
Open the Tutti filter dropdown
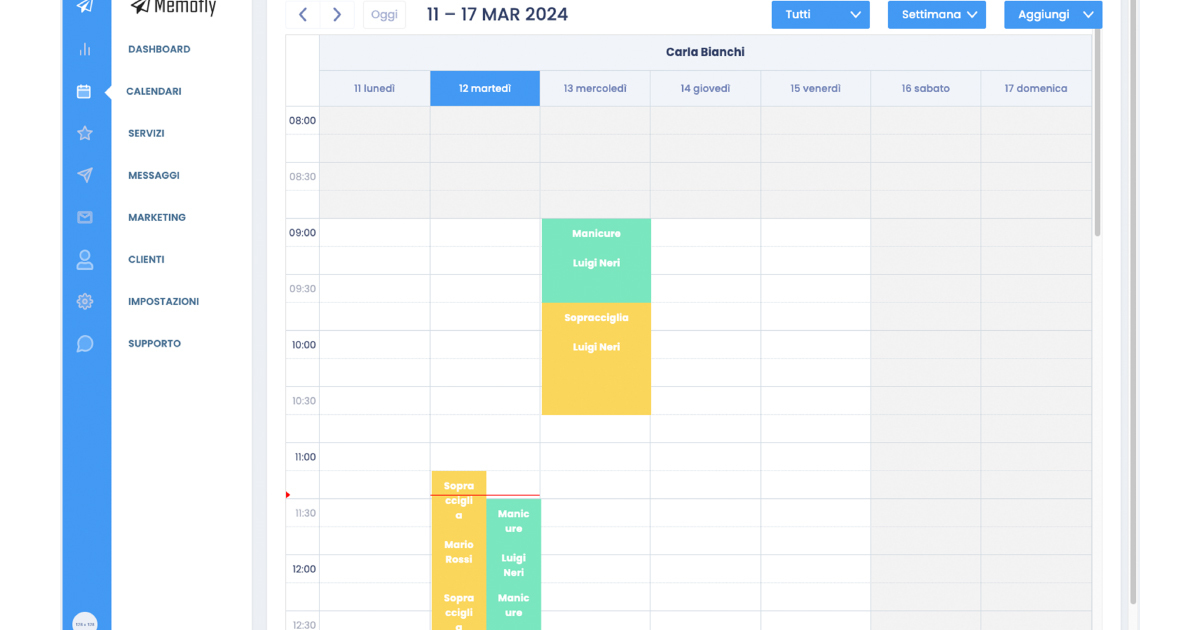tap(820, 15)
